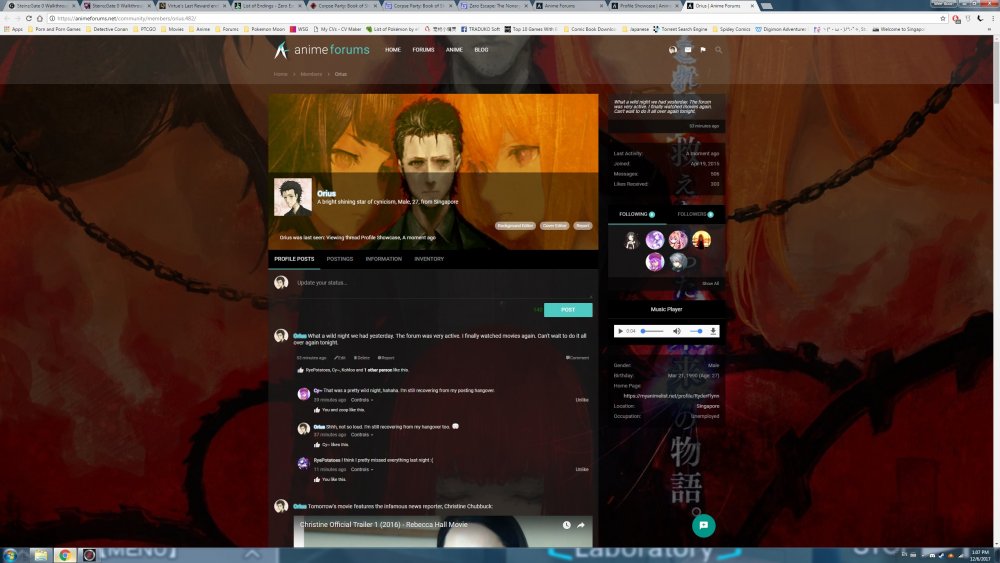
Task: Click share arrow on Christine video
Action: [581, 525]
